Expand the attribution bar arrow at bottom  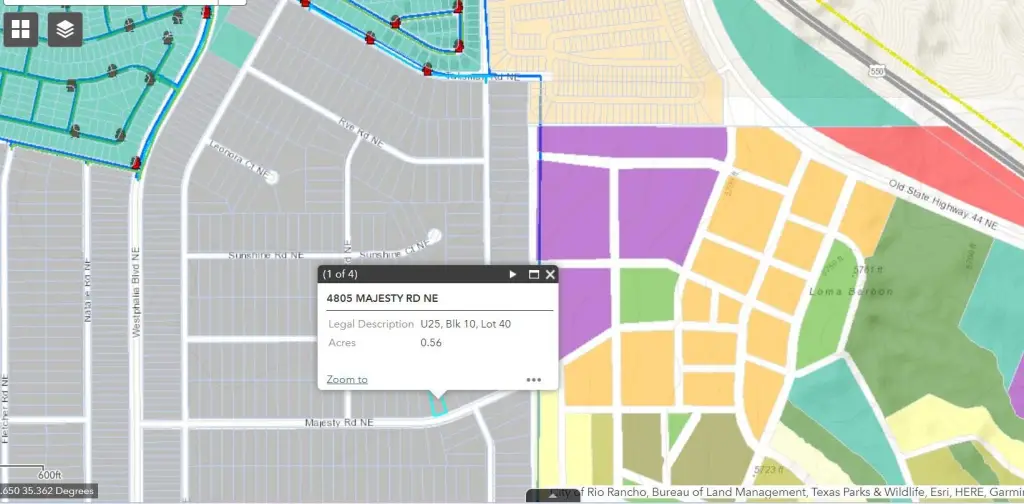551,494
